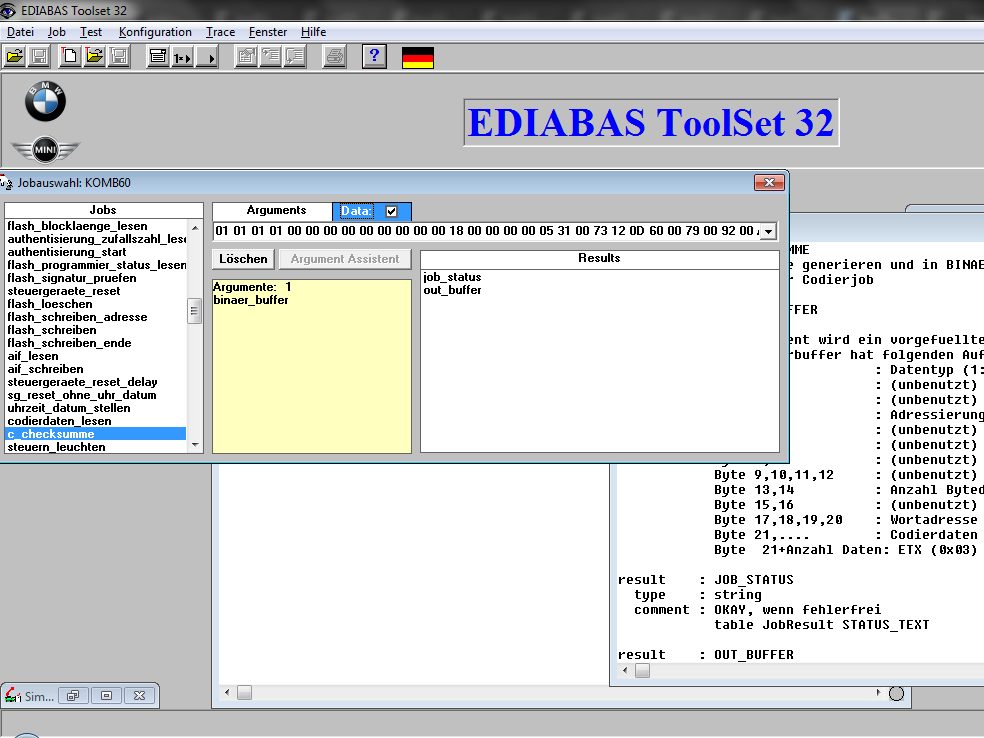Open help via blue question mark icon
The height and width of the screenshot is (738, 984).
[x=374, y=56]
